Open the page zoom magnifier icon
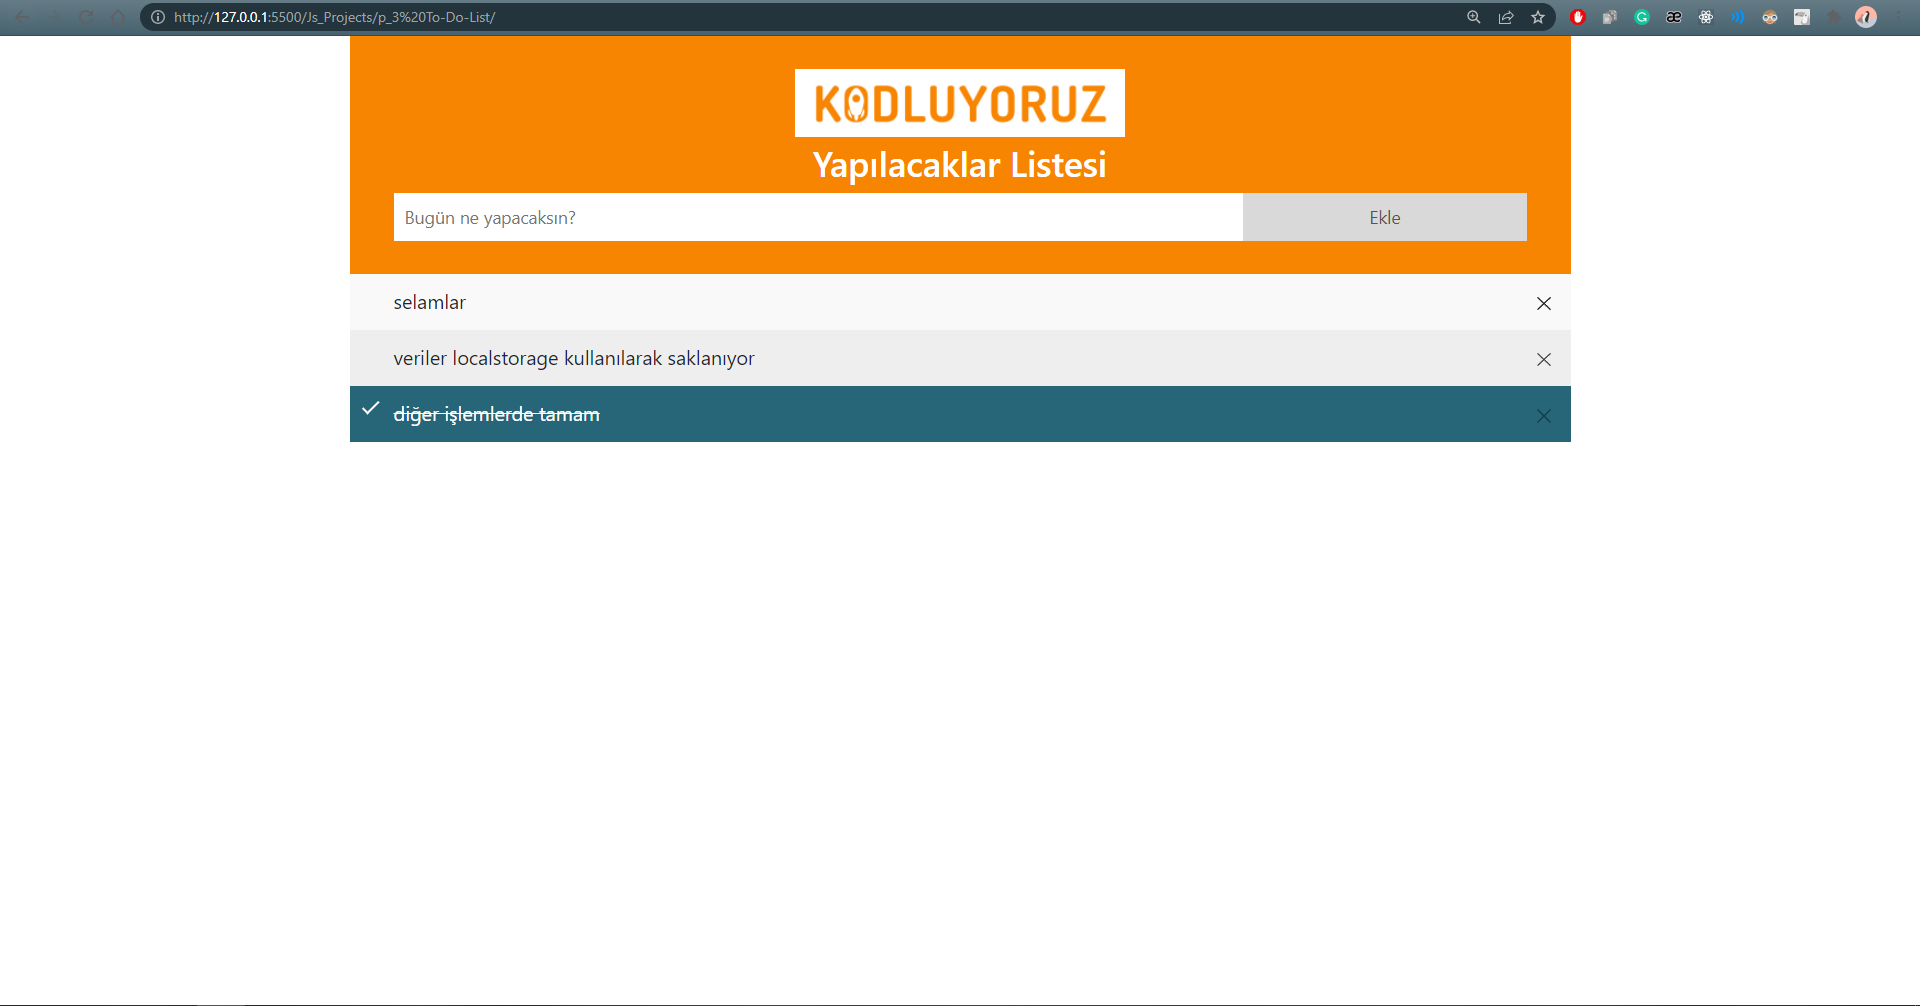This screenshot has height=1006, width=1920. 1473,17
